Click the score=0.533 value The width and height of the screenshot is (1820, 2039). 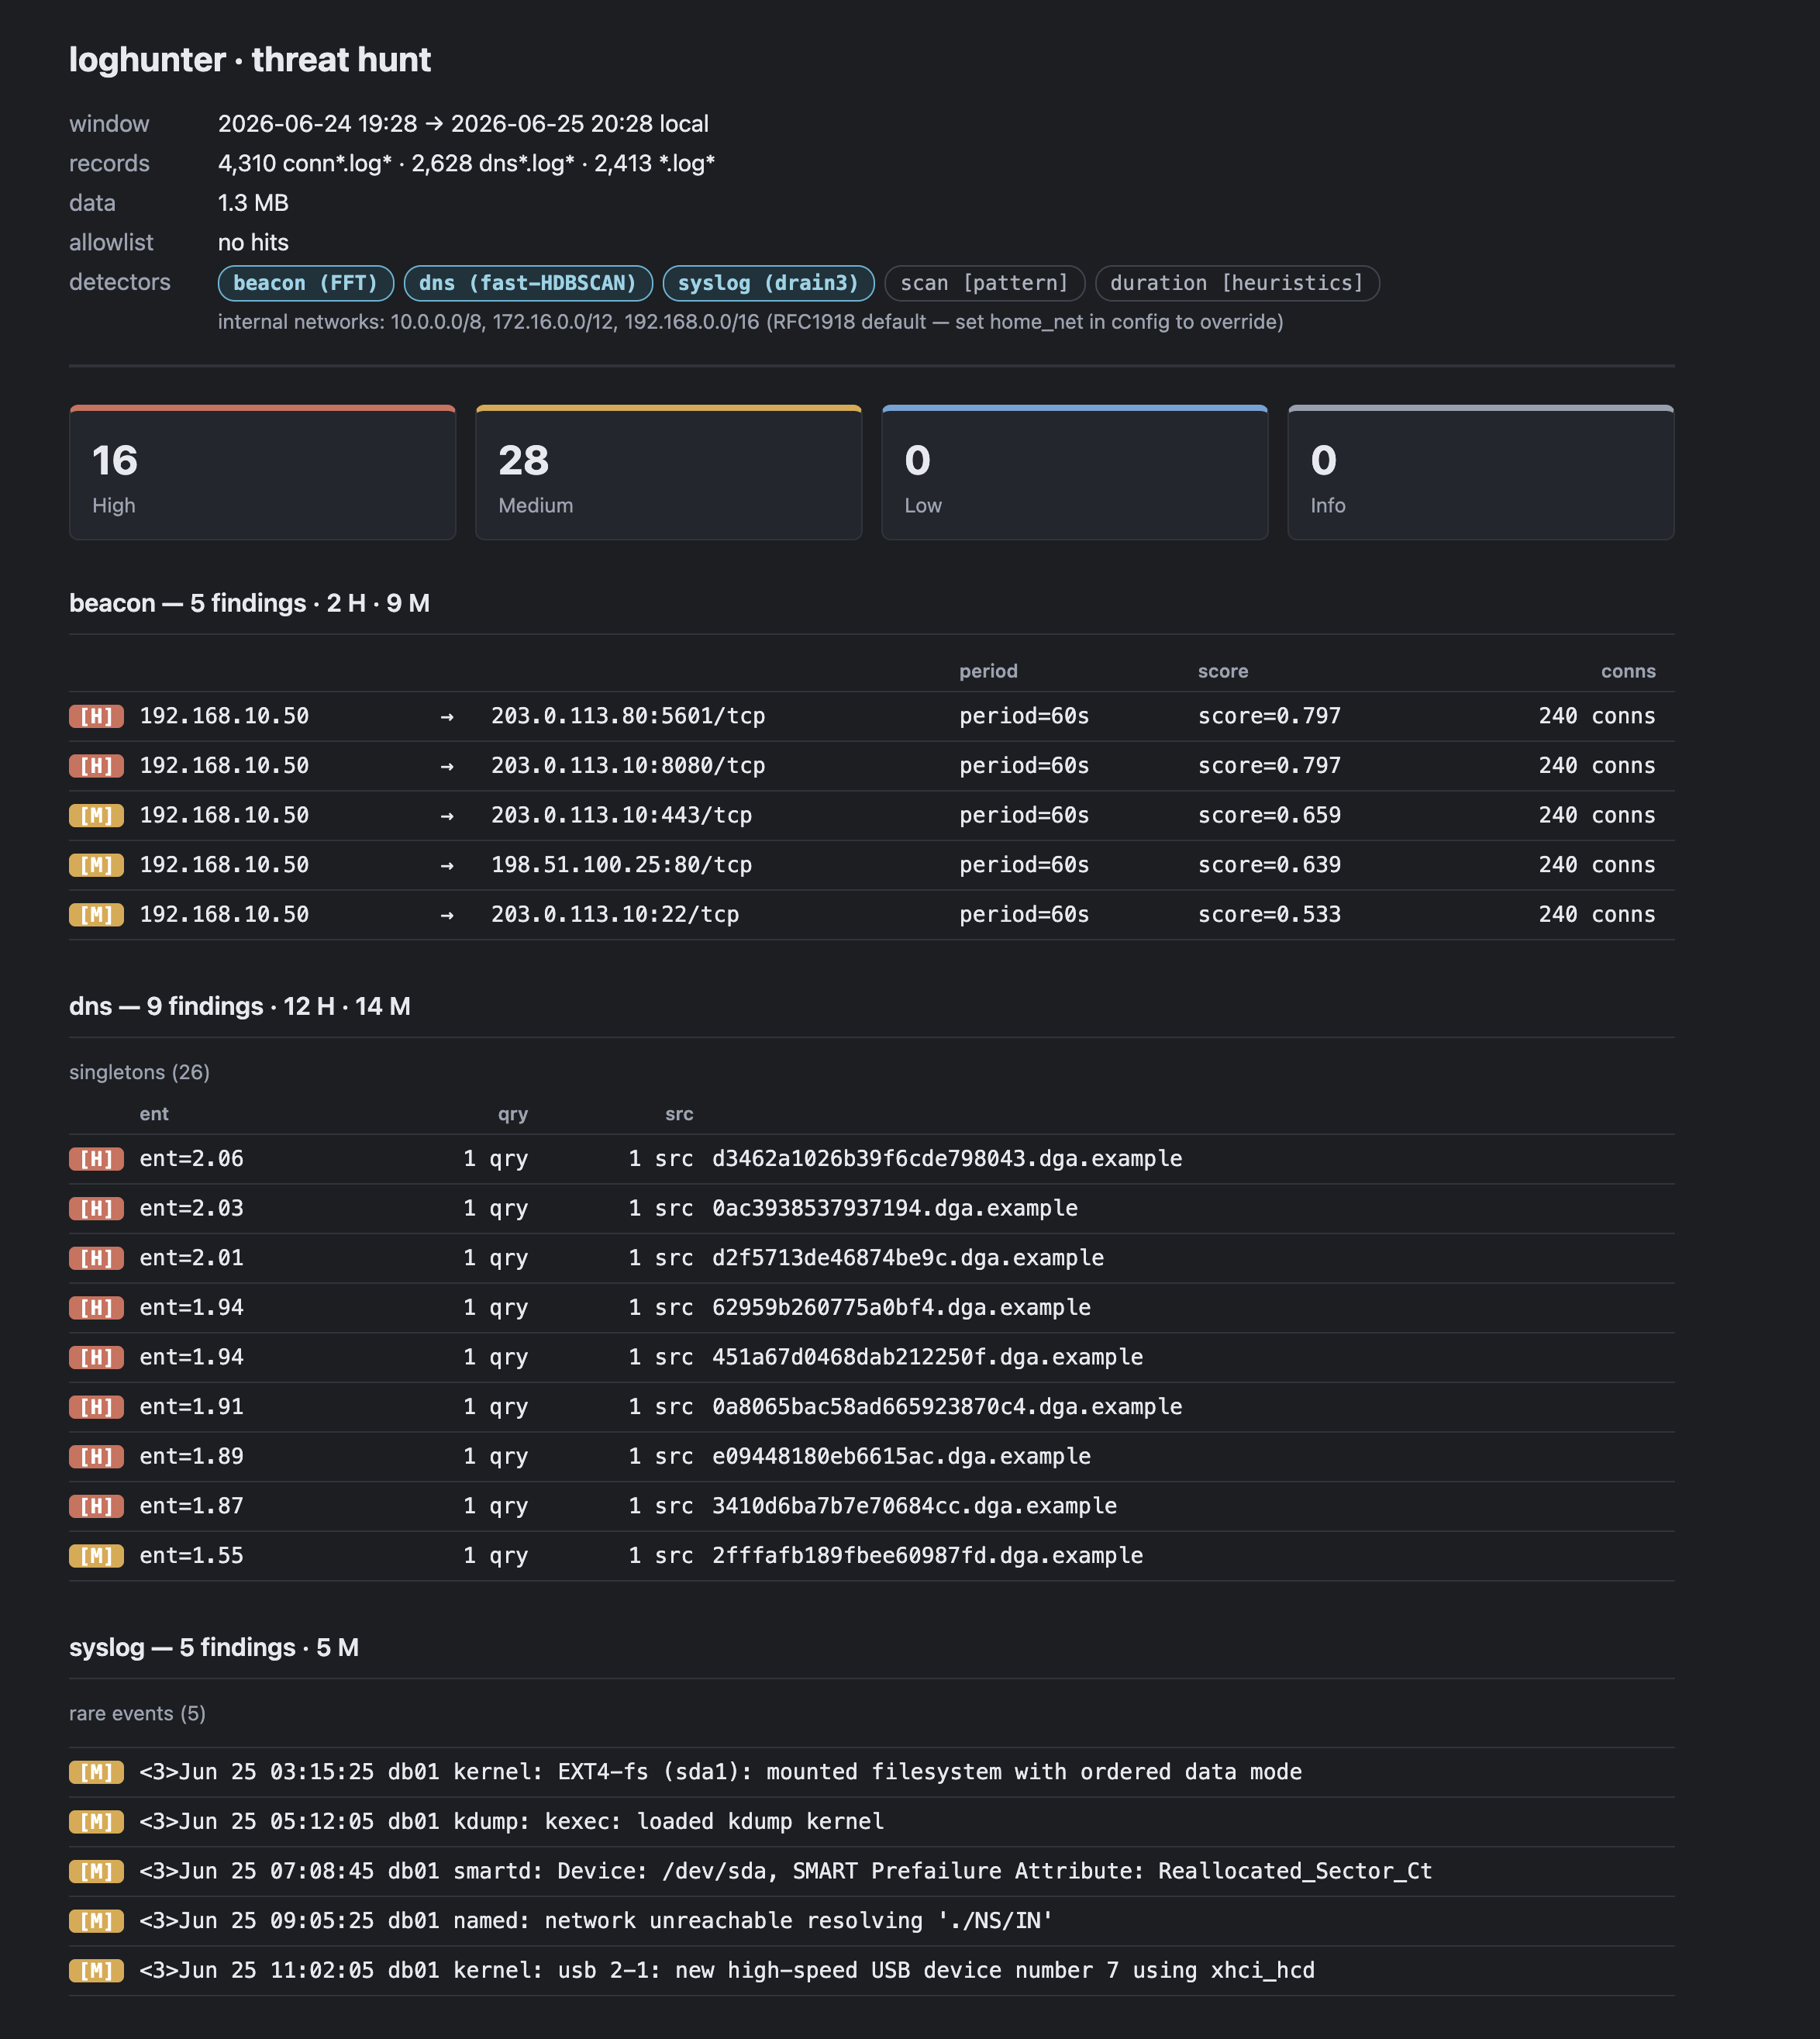coord(1269,914)
